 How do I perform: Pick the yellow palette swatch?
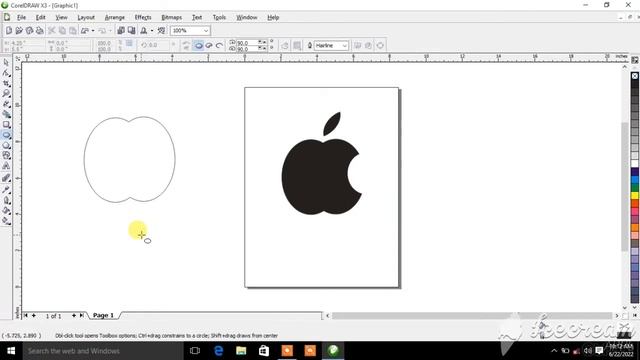pos(635,196)
